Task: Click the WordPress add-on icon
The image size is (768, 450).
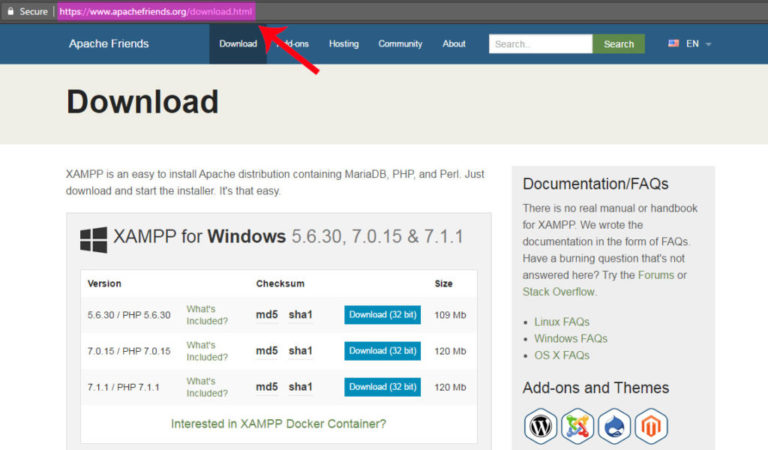Action: (541, 426)
